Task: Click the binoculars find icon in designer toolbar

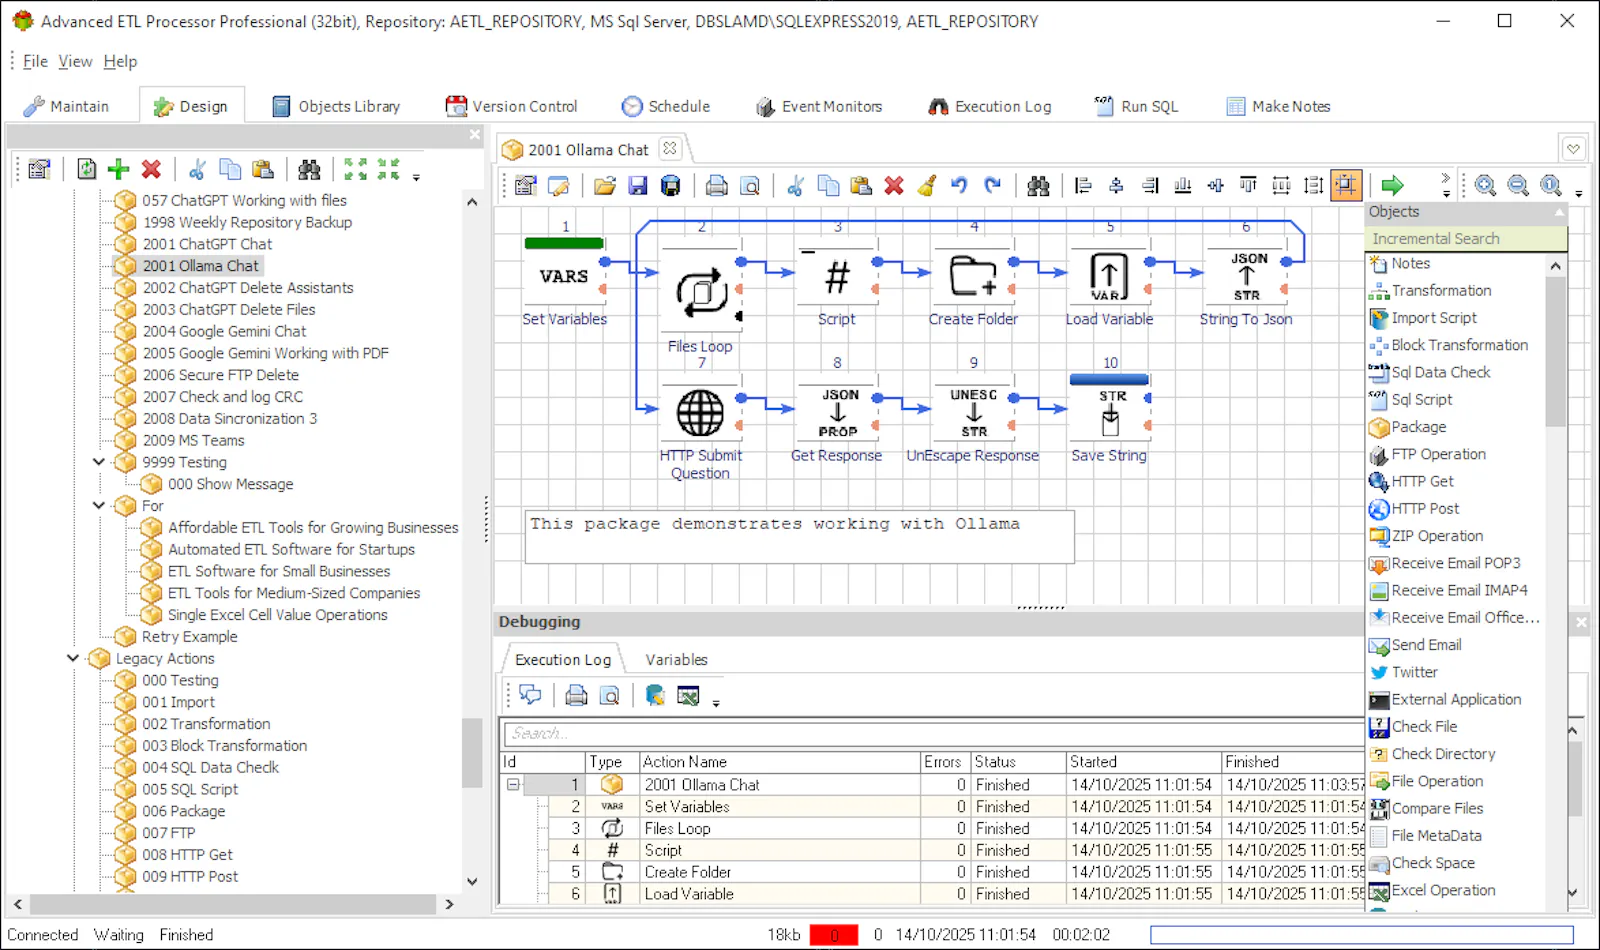Action: (1038, 185)
